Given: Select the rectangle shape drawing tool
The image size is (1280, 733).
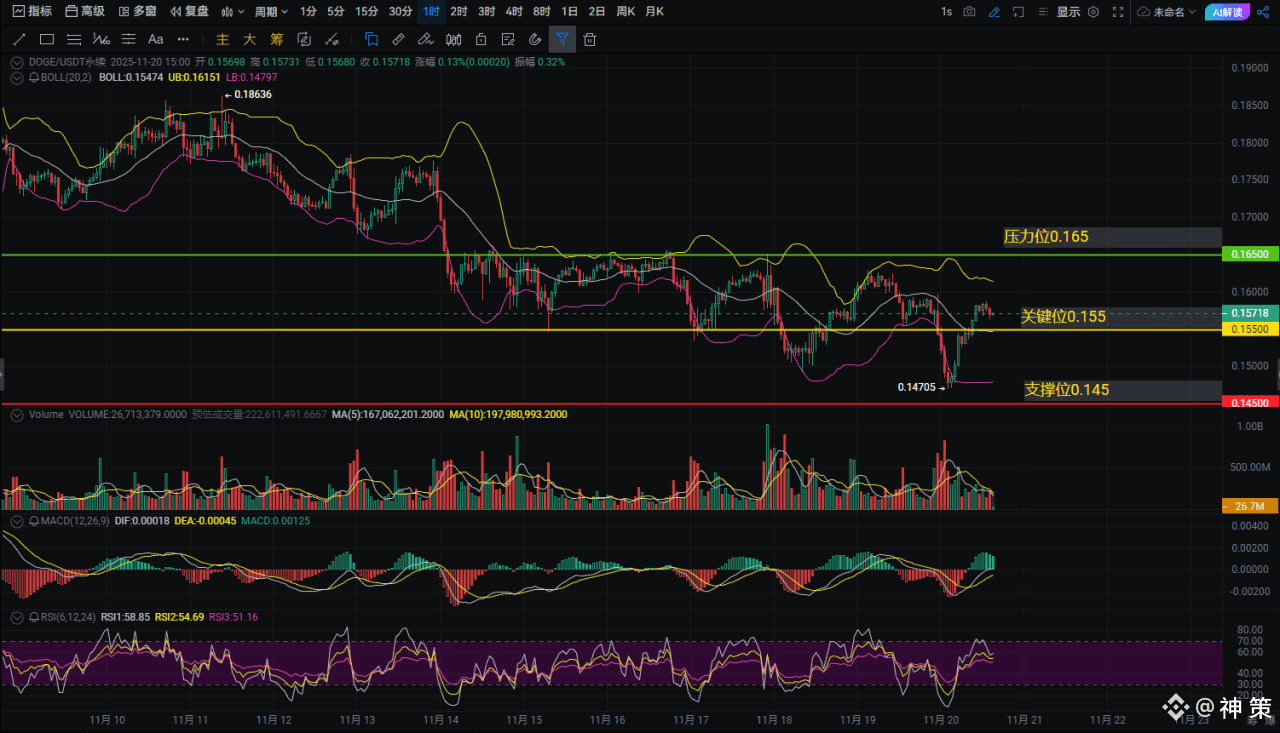Looking at the screenshot, I should 46,40.
